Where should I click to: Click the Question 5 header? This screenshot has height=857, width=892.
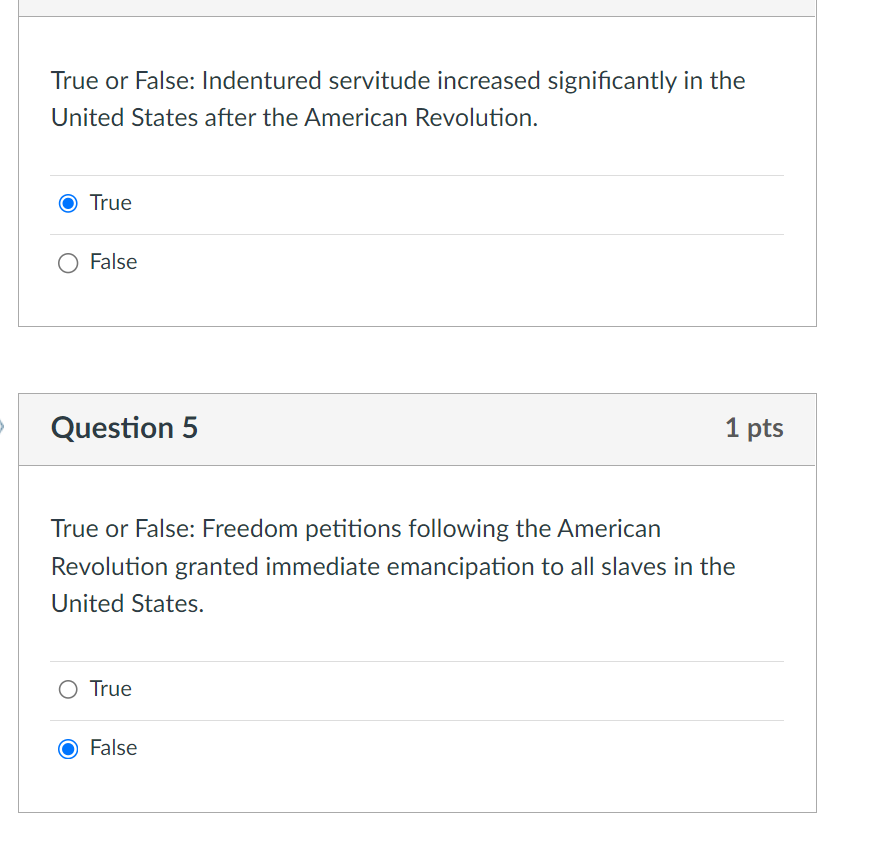click(x=124, y=428)
